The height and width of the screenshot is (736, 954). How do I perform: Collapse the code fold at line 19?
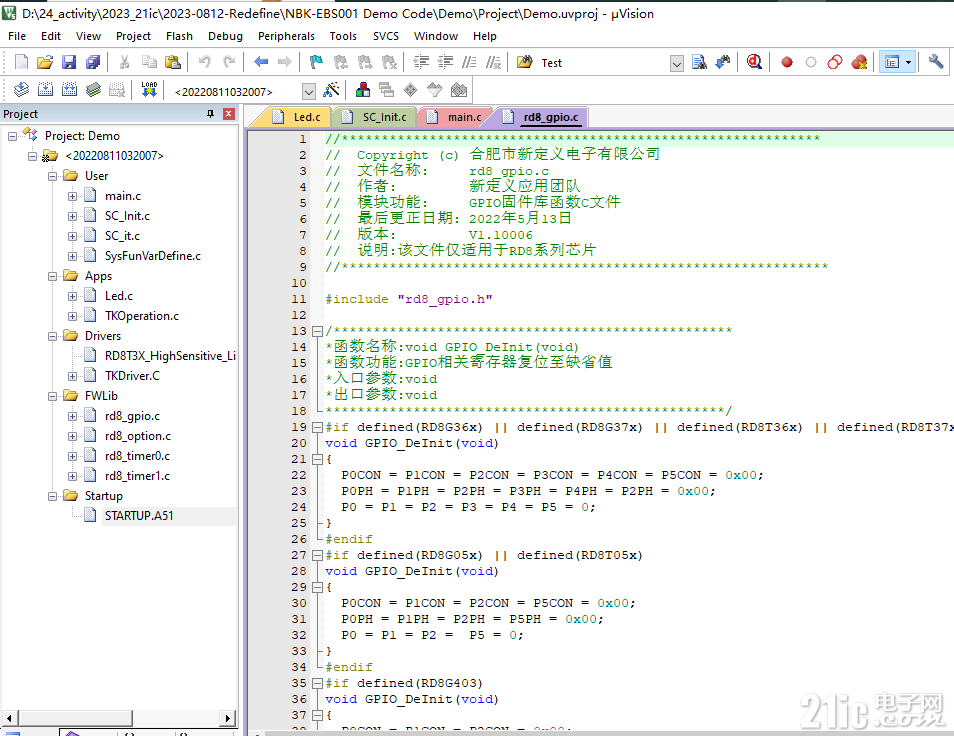tap(317, 428)
